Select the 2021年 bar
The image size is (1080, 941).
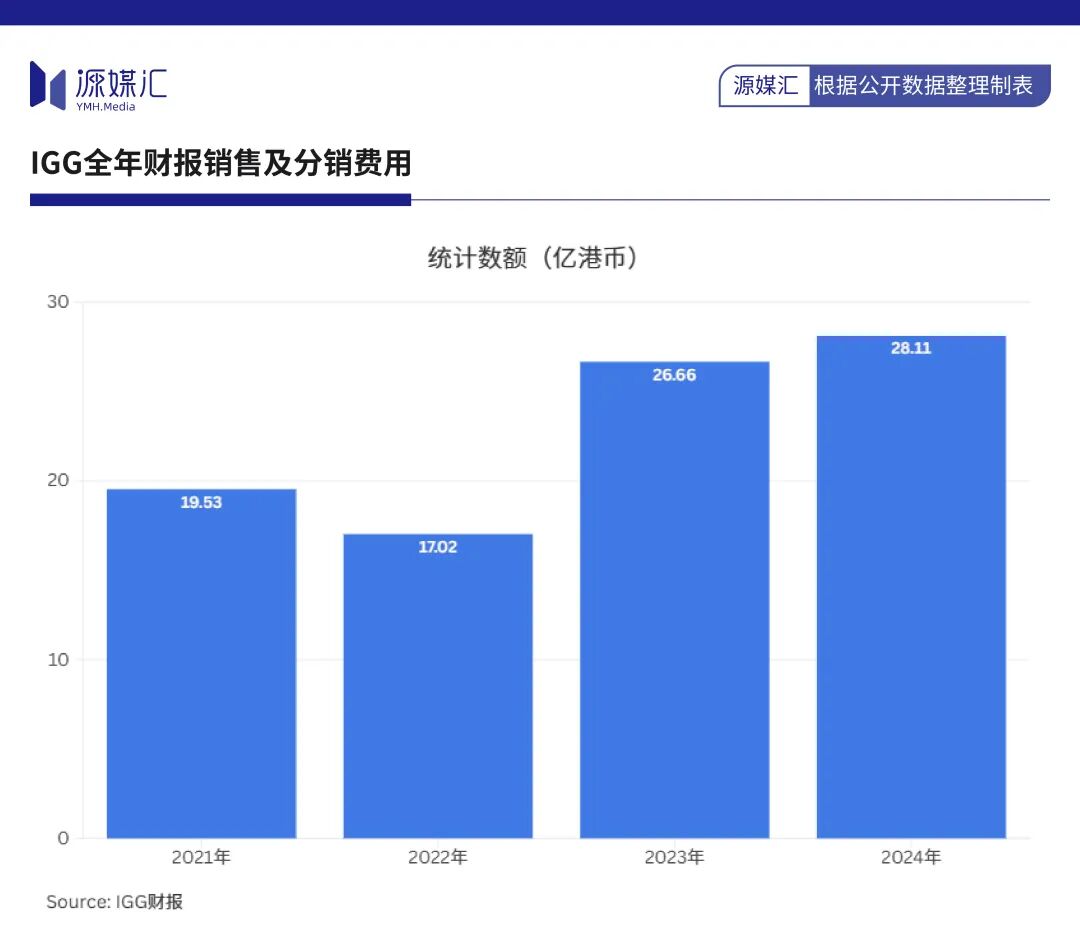tap(201, 663)
